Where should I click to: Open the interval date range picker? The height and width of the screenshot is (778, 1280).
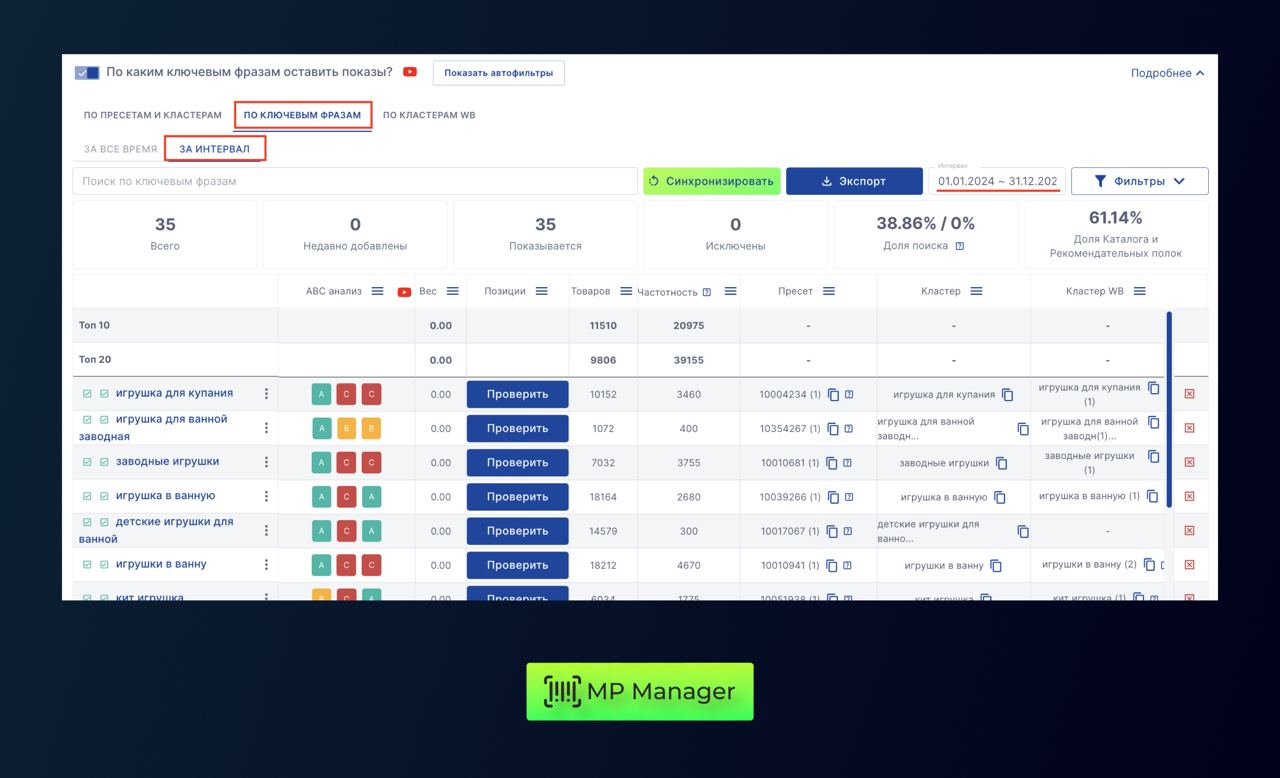[x=996, y=181]
